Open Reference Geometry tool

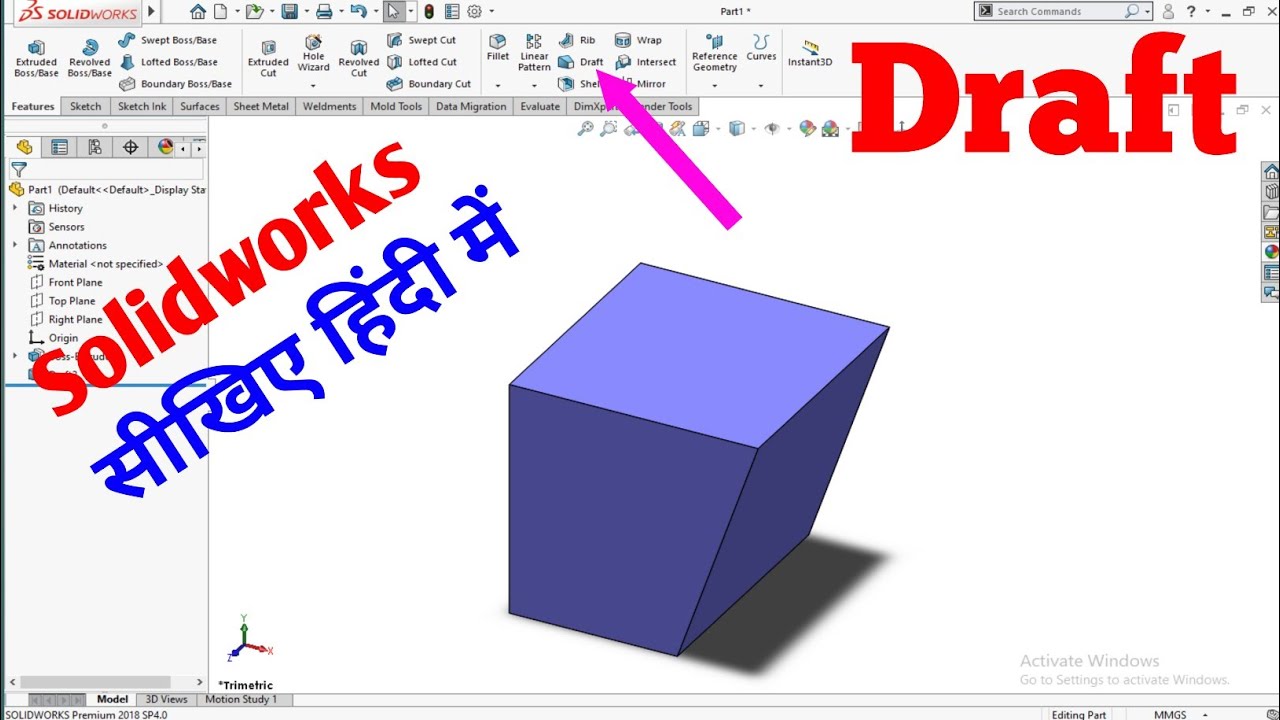click(x=714, y=54)
